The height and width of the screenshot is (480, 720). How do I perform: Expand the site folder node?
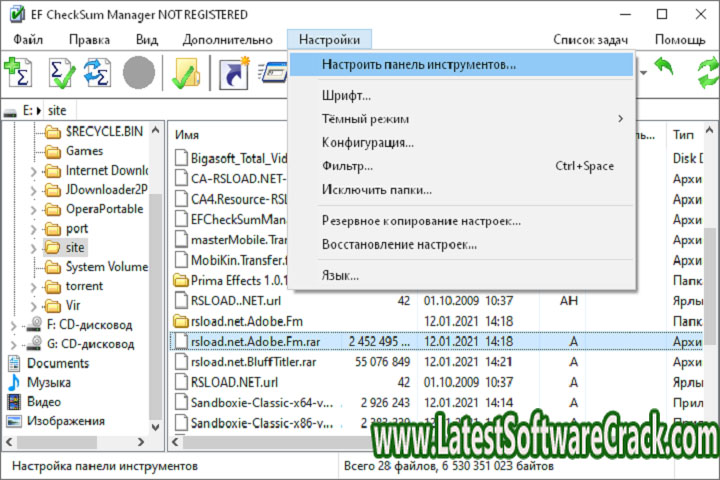coord(33,248)
